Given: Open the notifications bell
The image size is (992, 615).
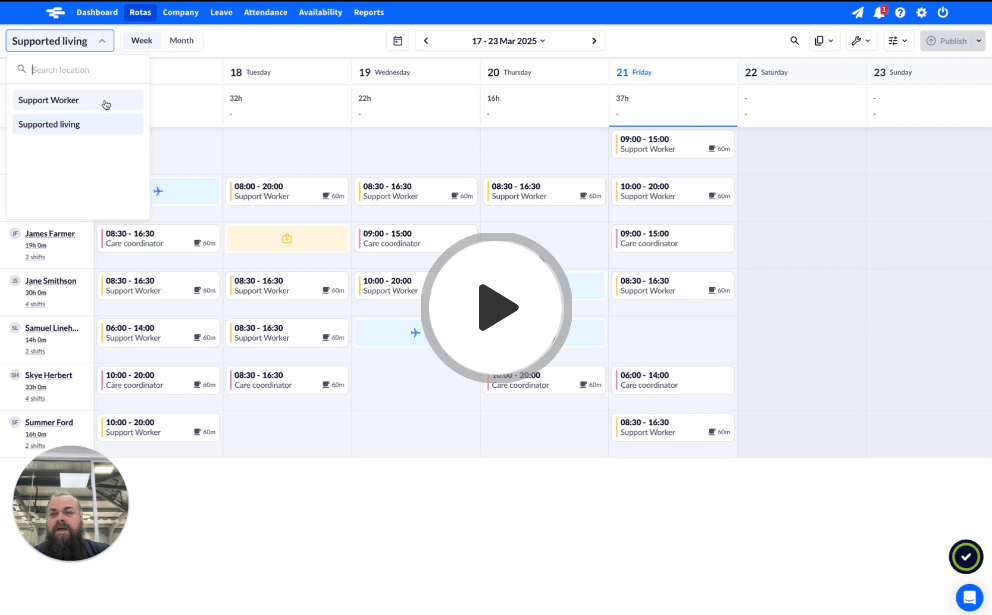Looking at the screenshot, I should tap(879, 13).
